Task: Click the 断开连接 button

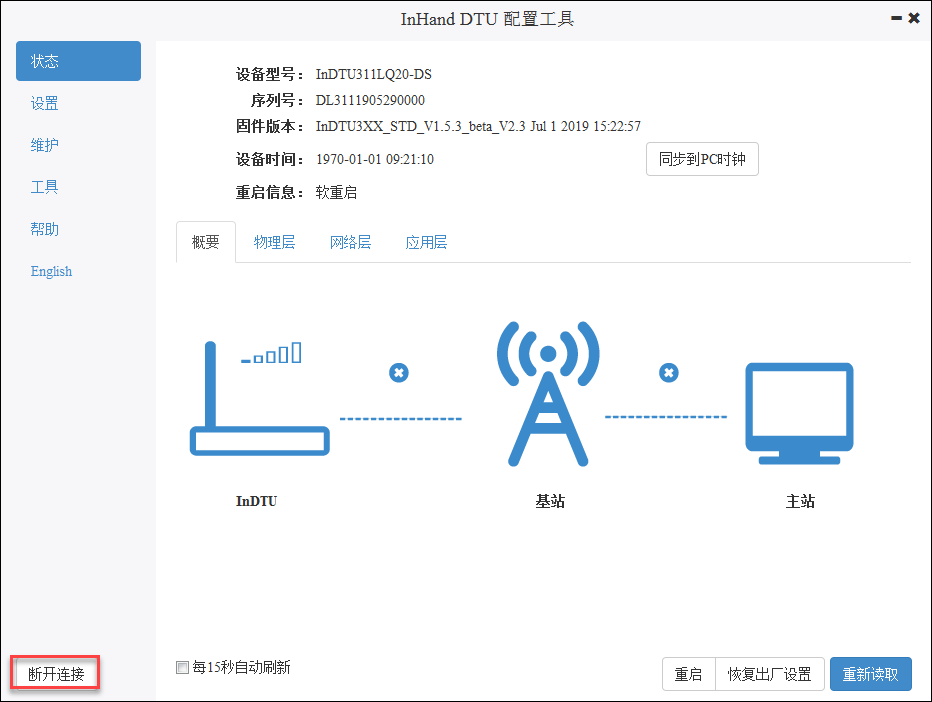Action: point(56,674)
